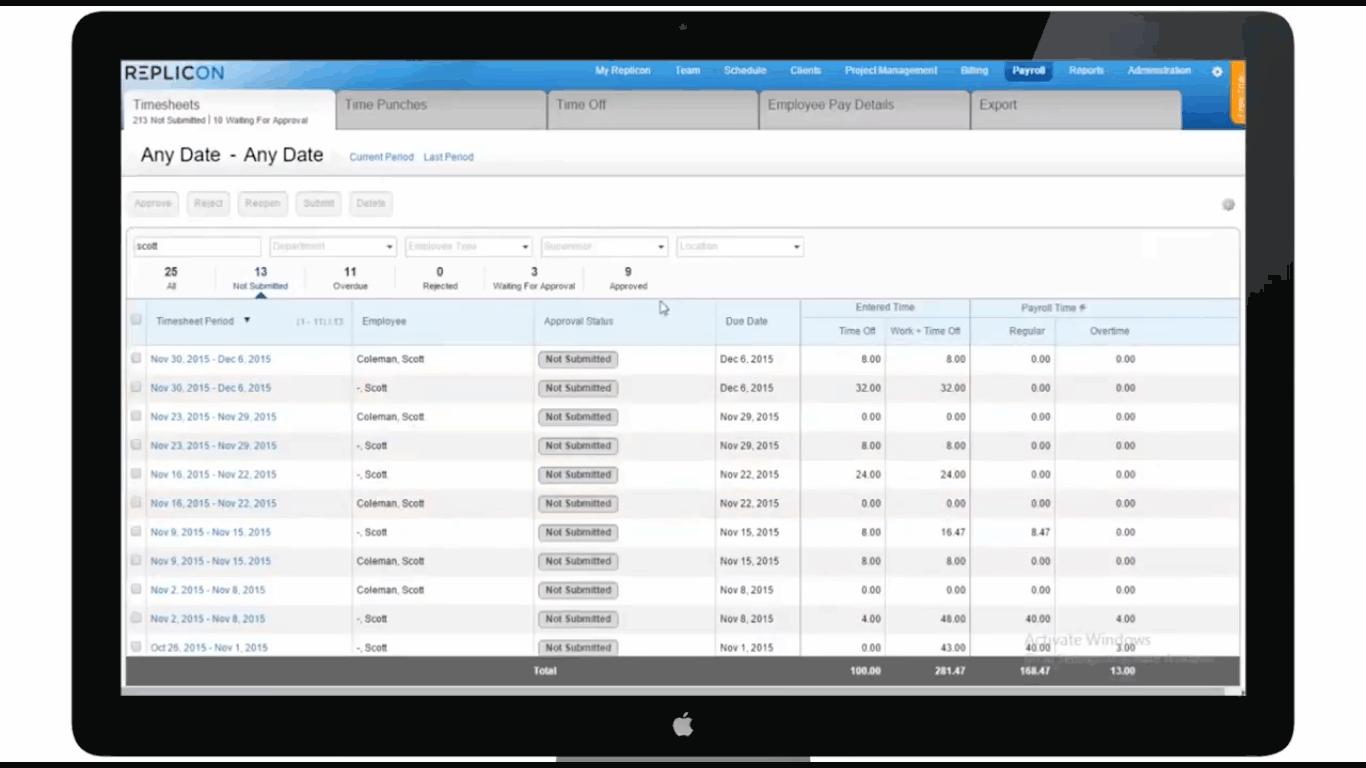Open the Nov 9, 2015 - Nov 15, 2015 timesheet link
This screenshot has width=1366, height=768.
[210, 533]
